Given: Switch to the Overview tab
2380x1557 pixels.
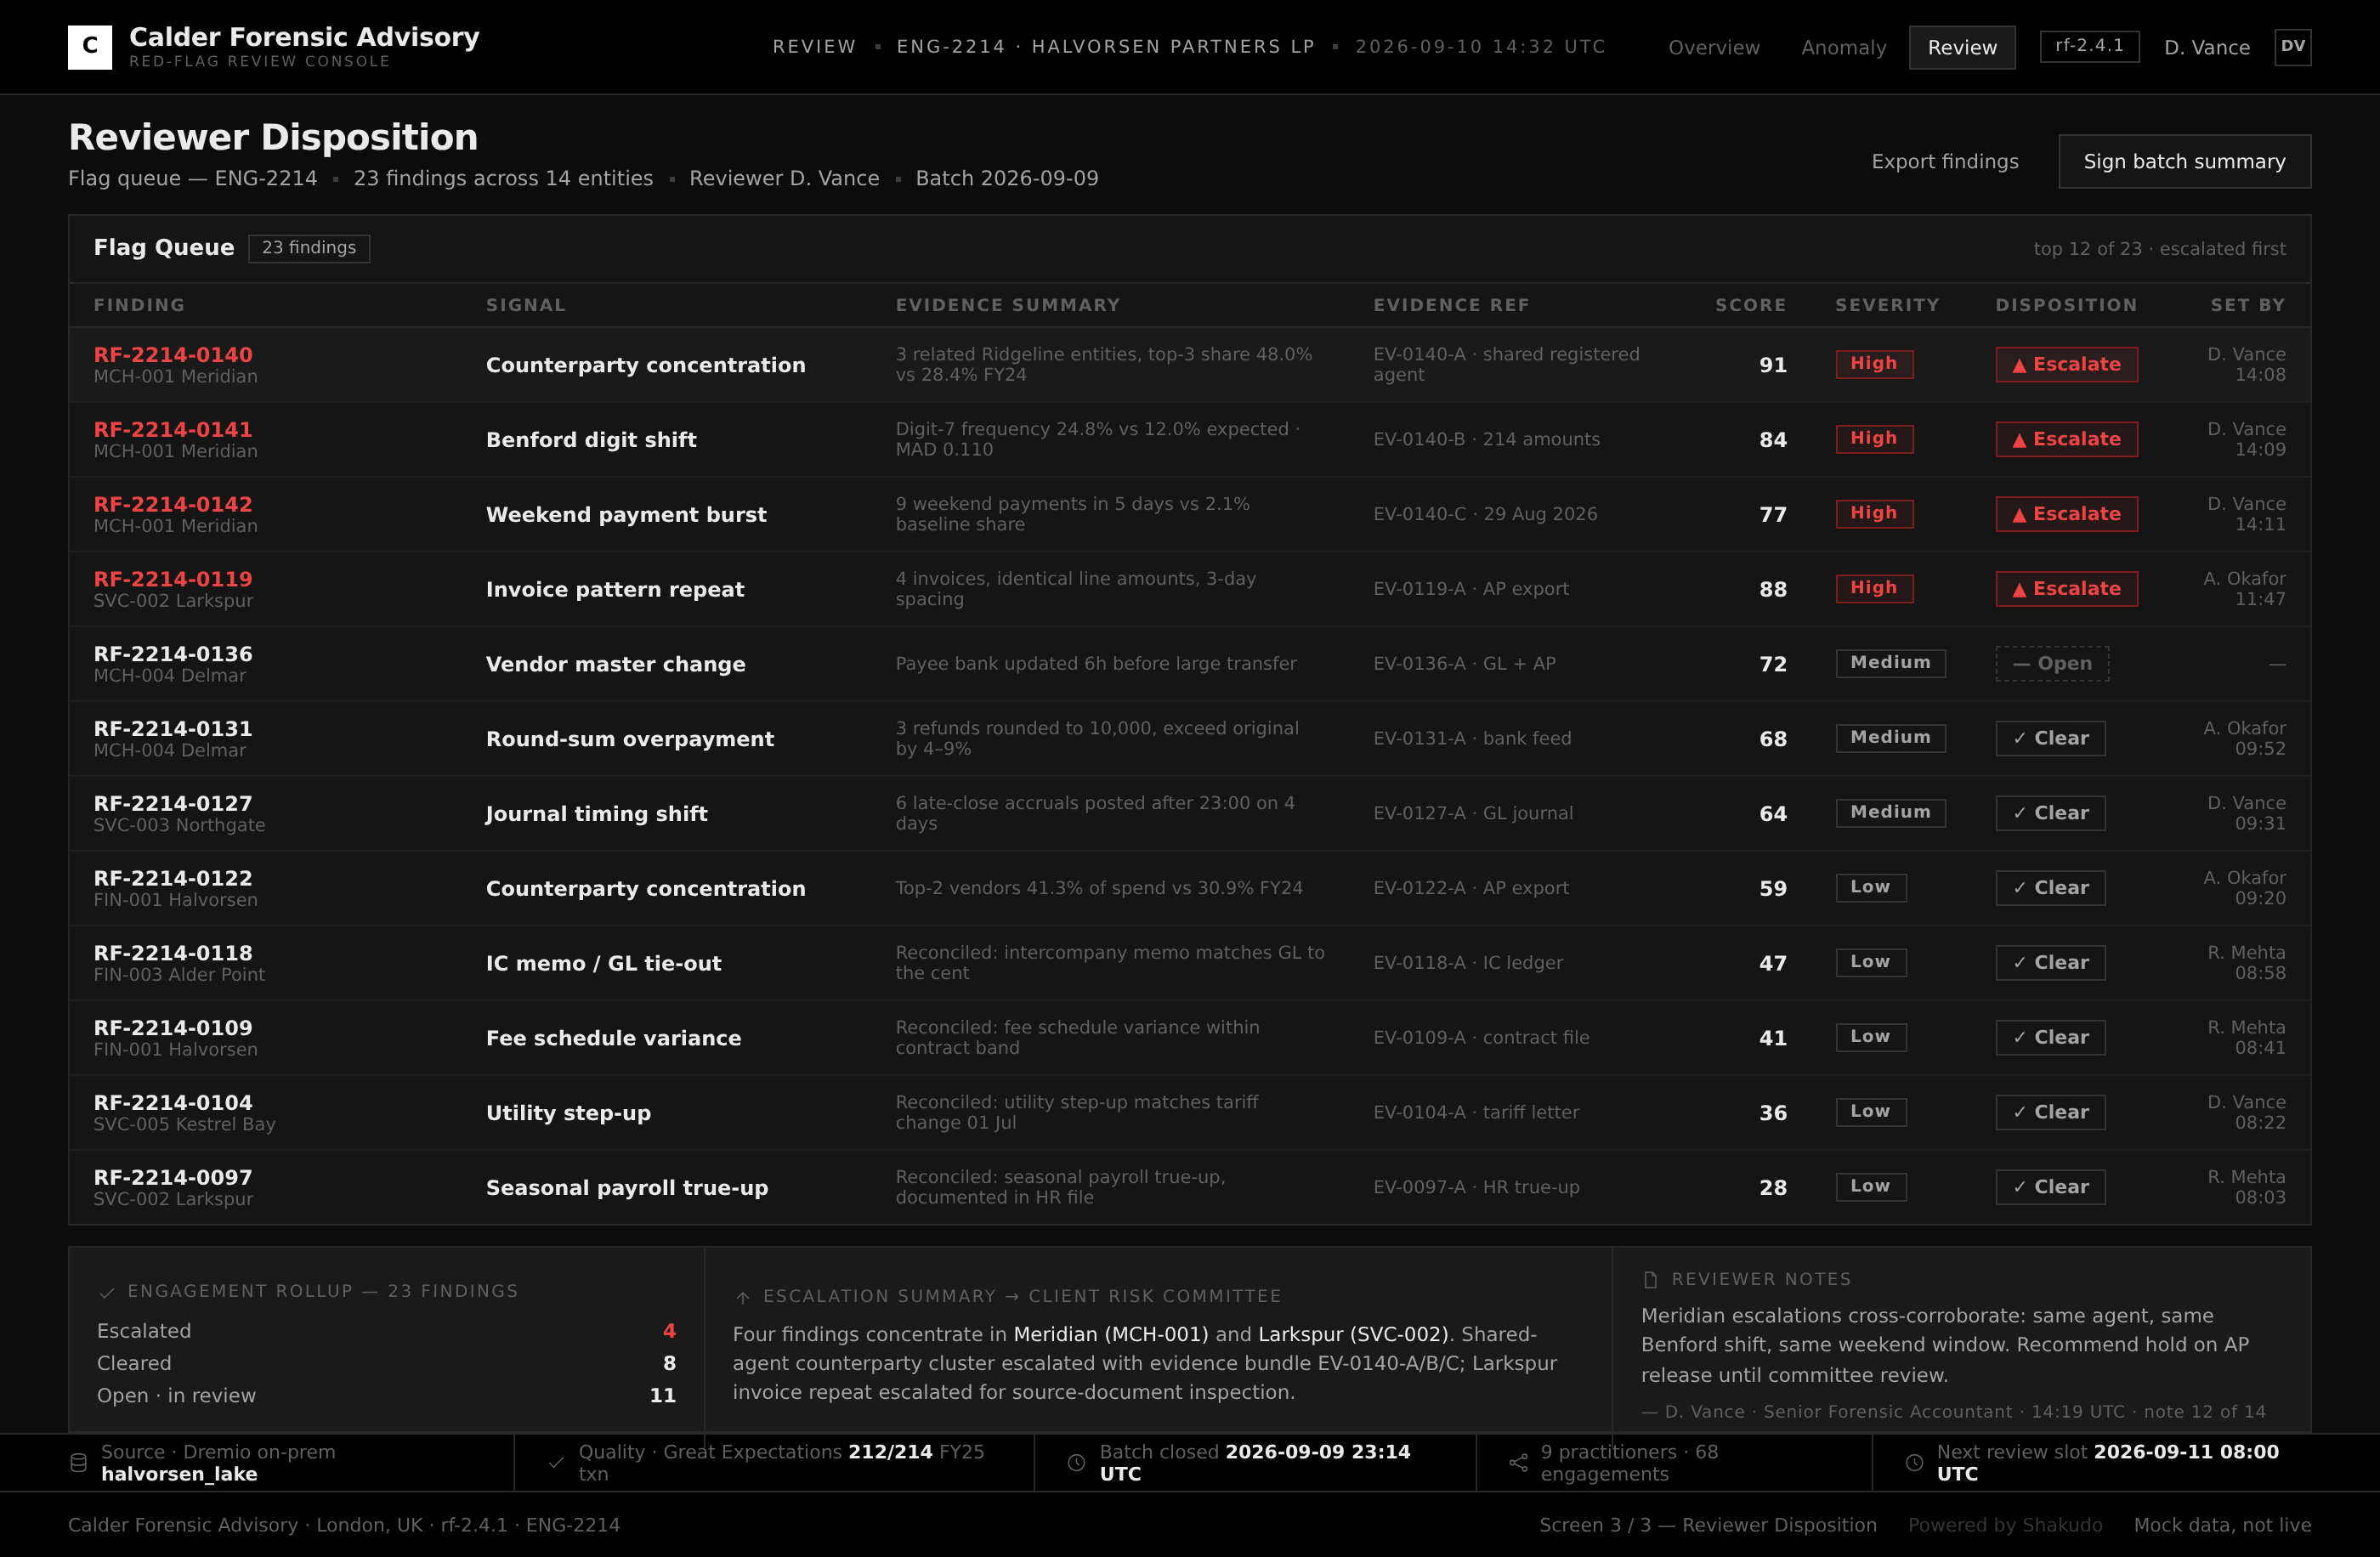Looking at the screenshot, I should pyautogui.click(x=1713, y=47).
